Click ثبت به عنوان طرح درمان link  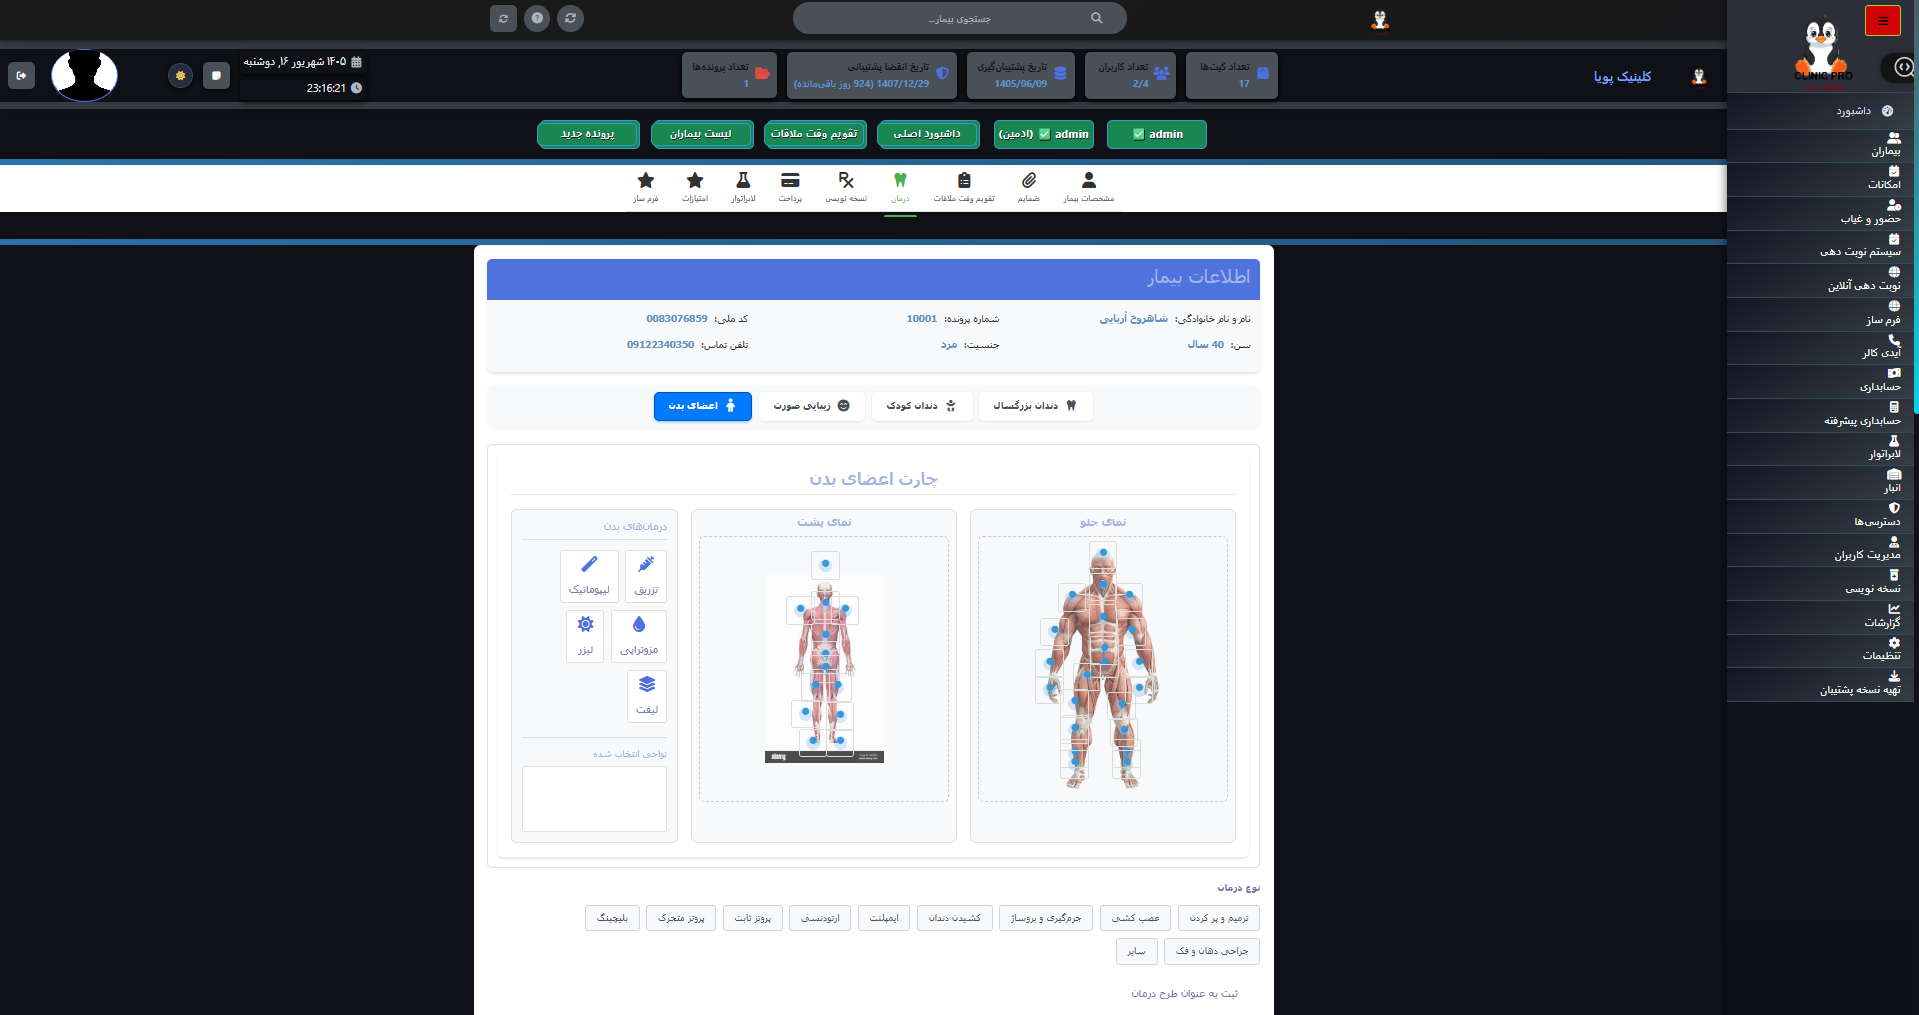(1184, 994)
